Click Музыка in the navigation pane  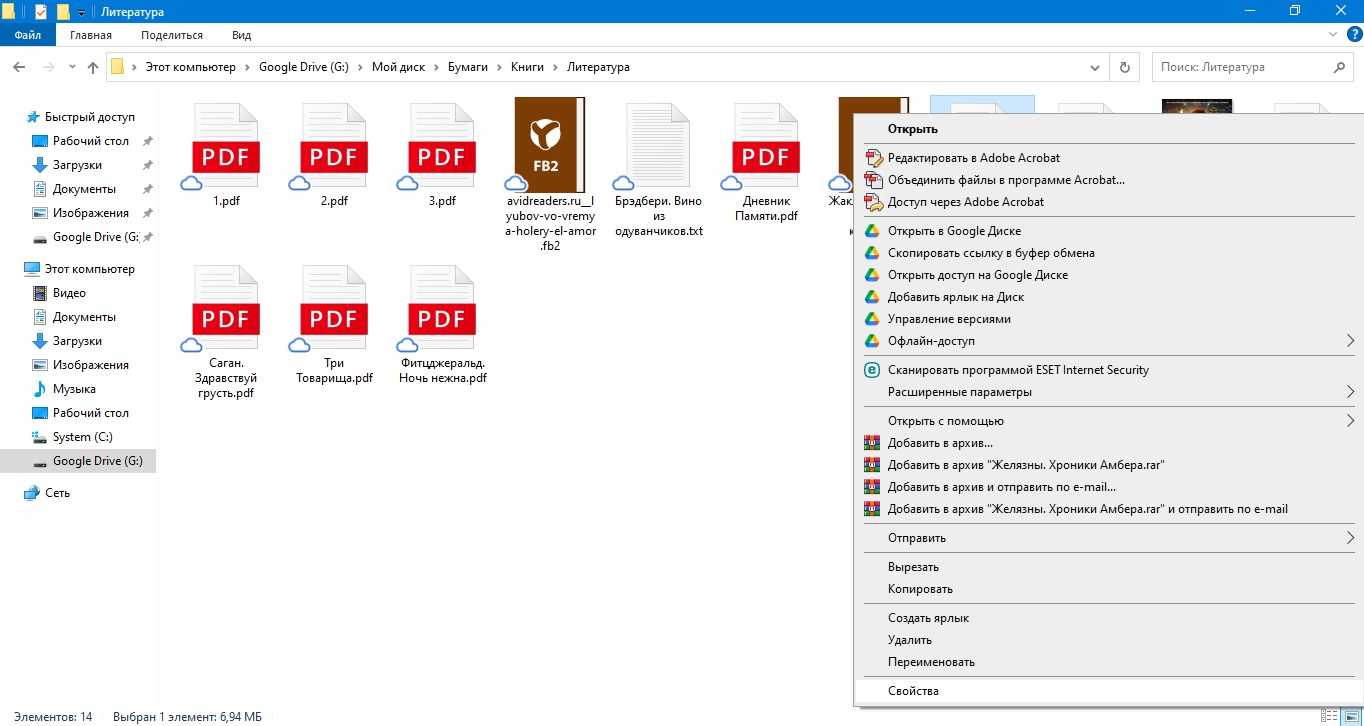(x=74, y=389)
